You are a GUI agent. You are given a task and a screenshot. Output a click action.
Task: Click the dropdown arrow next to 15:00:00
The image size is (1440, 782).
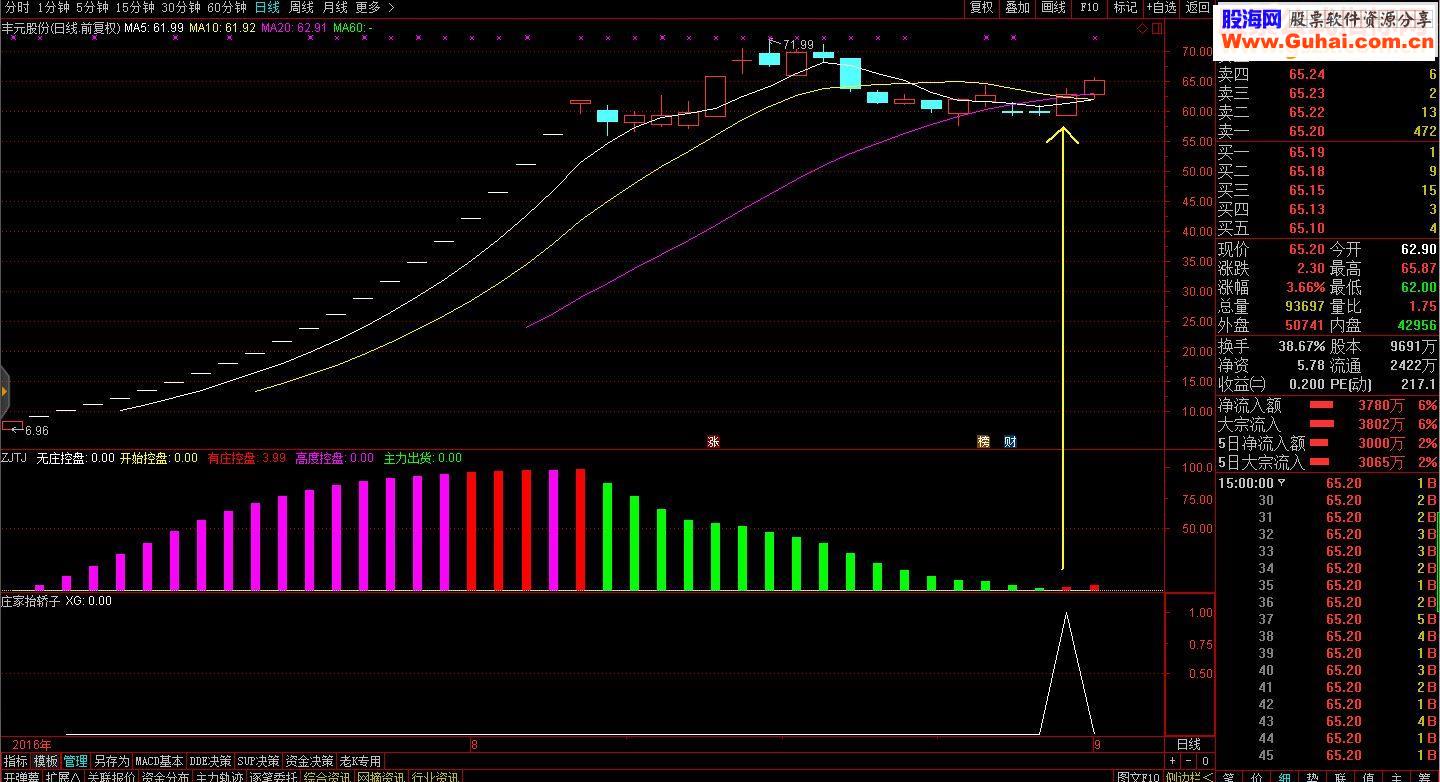click(x=1282, y=483)
